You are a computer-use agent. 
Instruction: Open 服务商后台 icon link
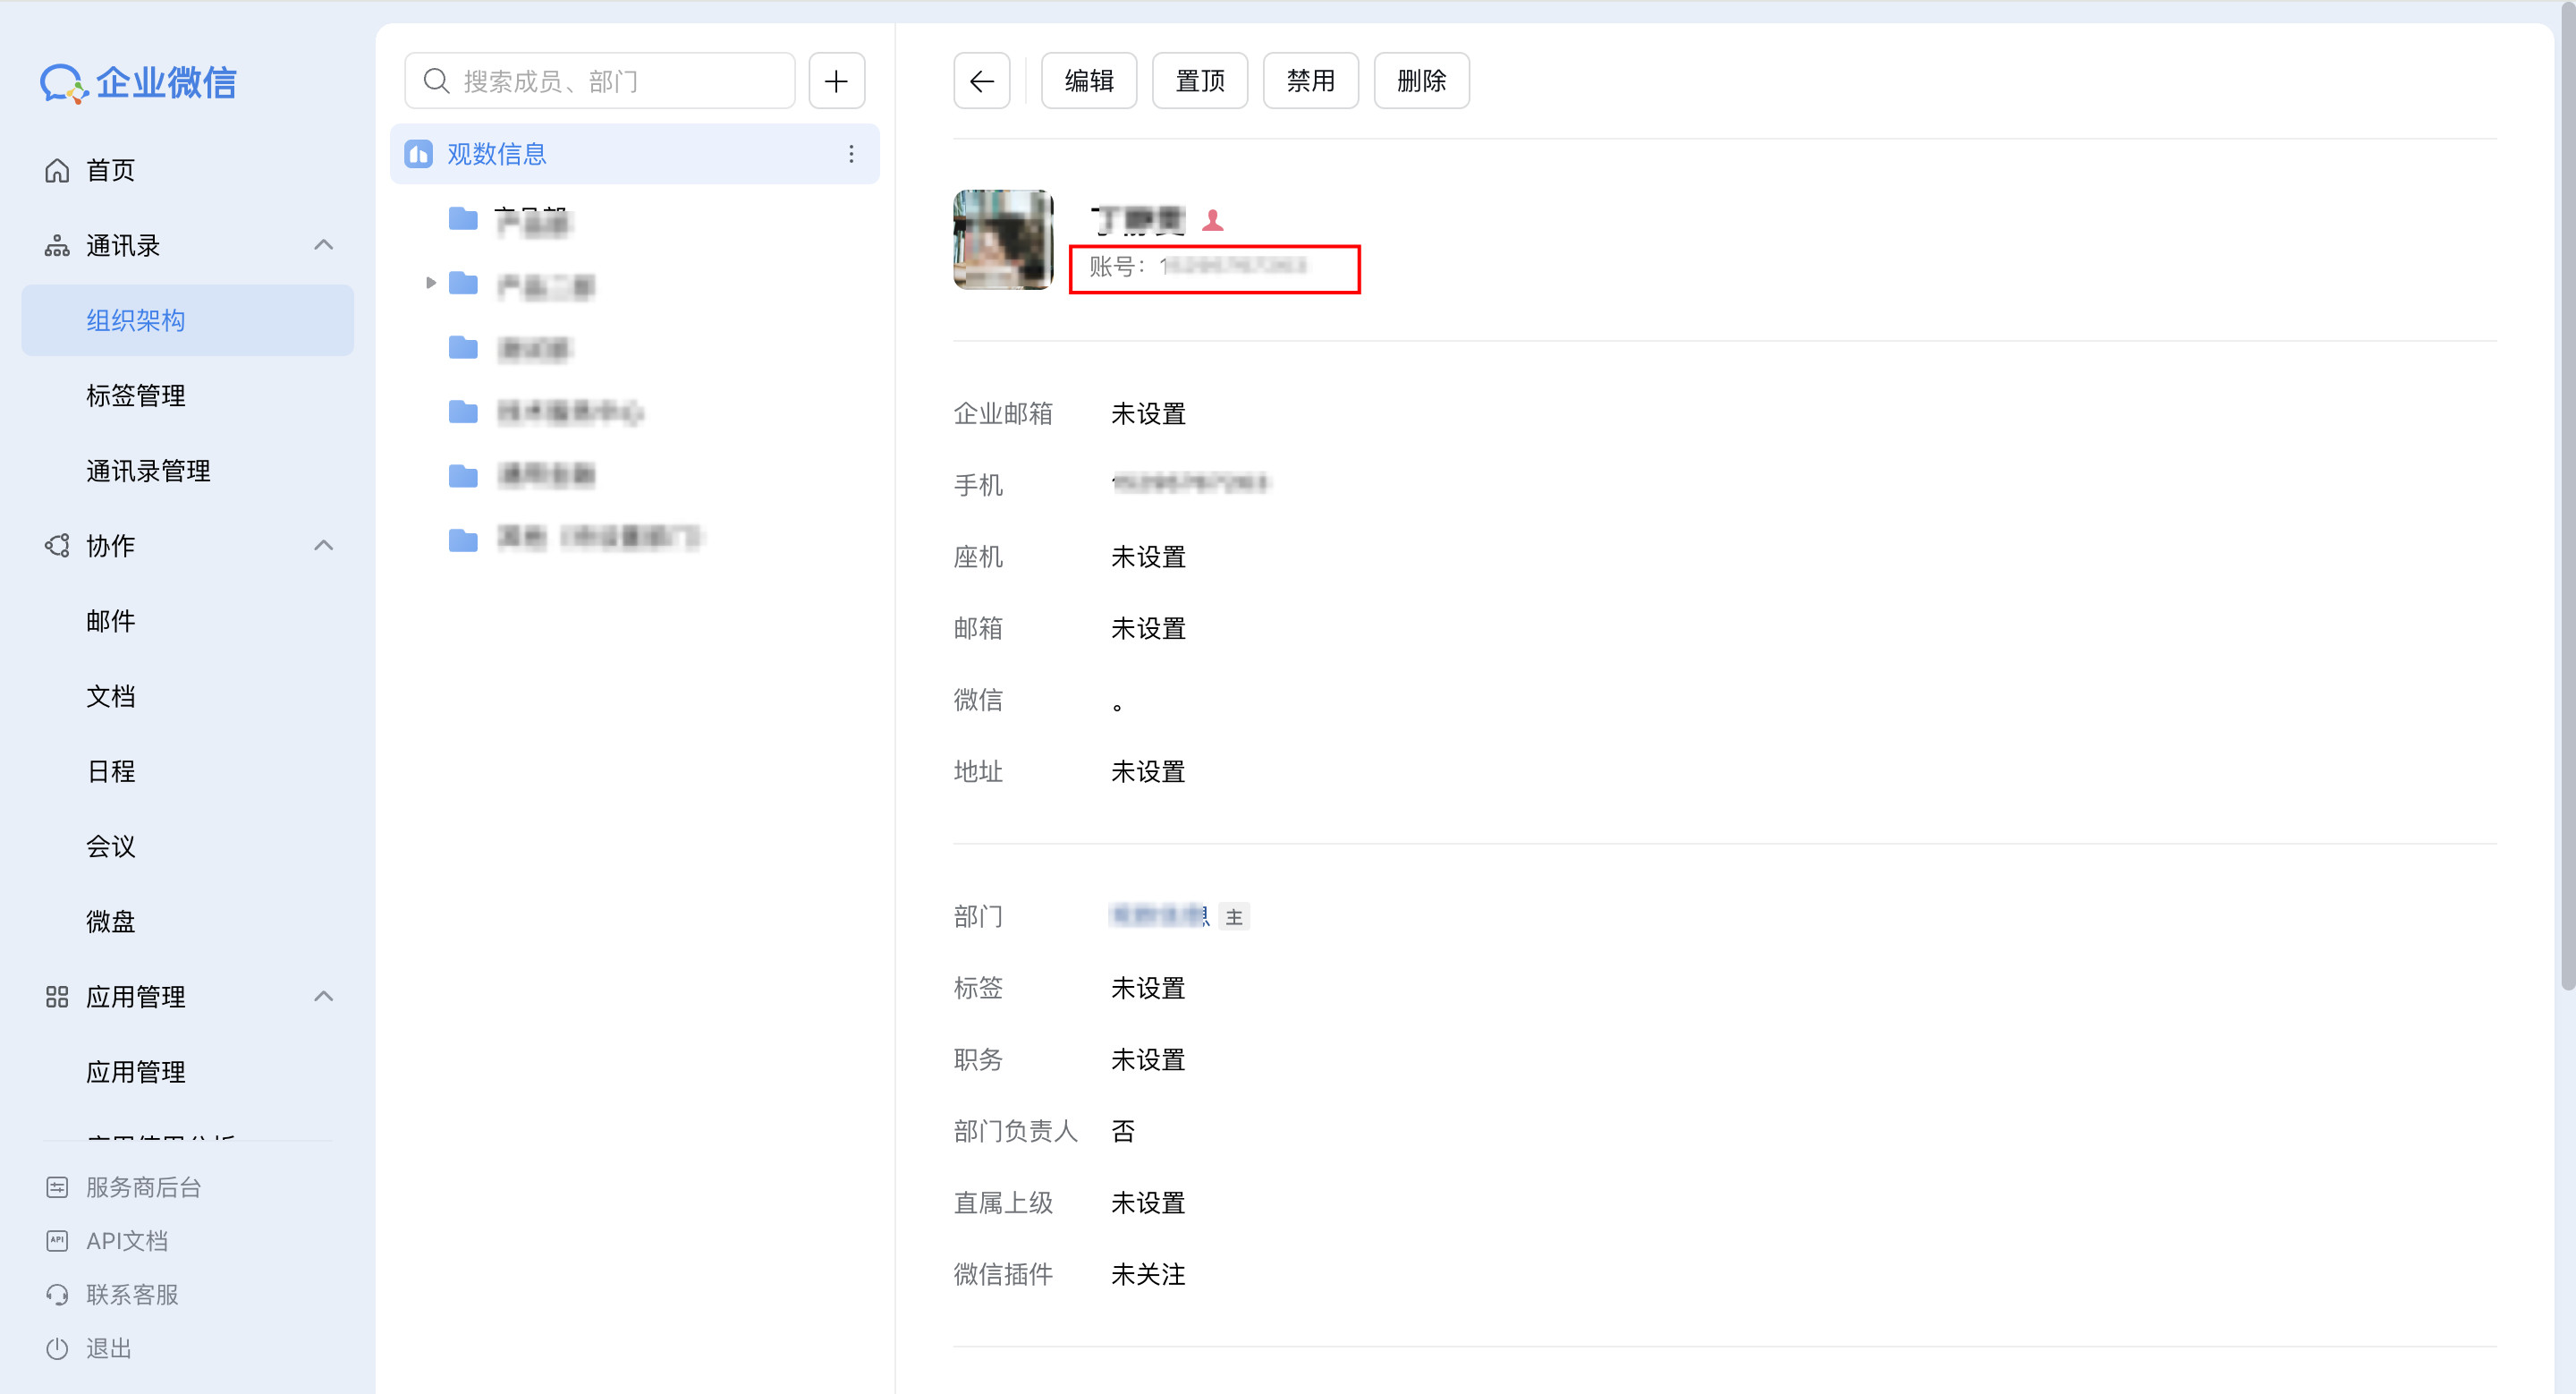(57, 1187)
